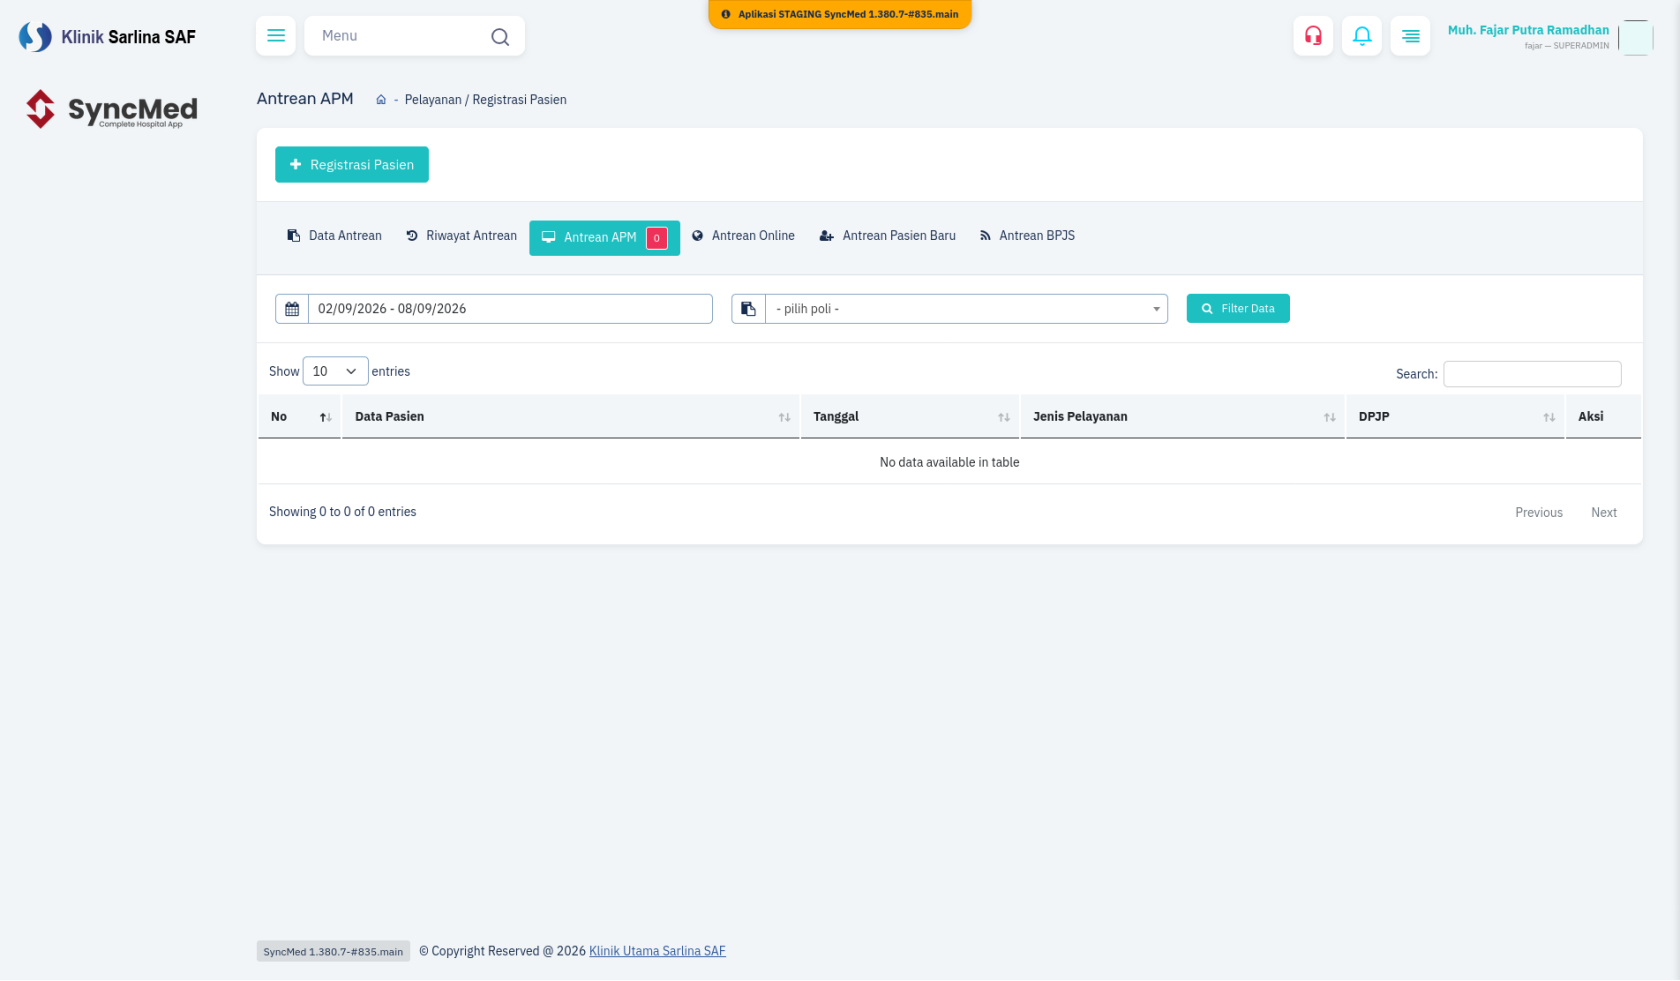
Task: Click the Registrasi Pasien button
Action: point(352,165)
